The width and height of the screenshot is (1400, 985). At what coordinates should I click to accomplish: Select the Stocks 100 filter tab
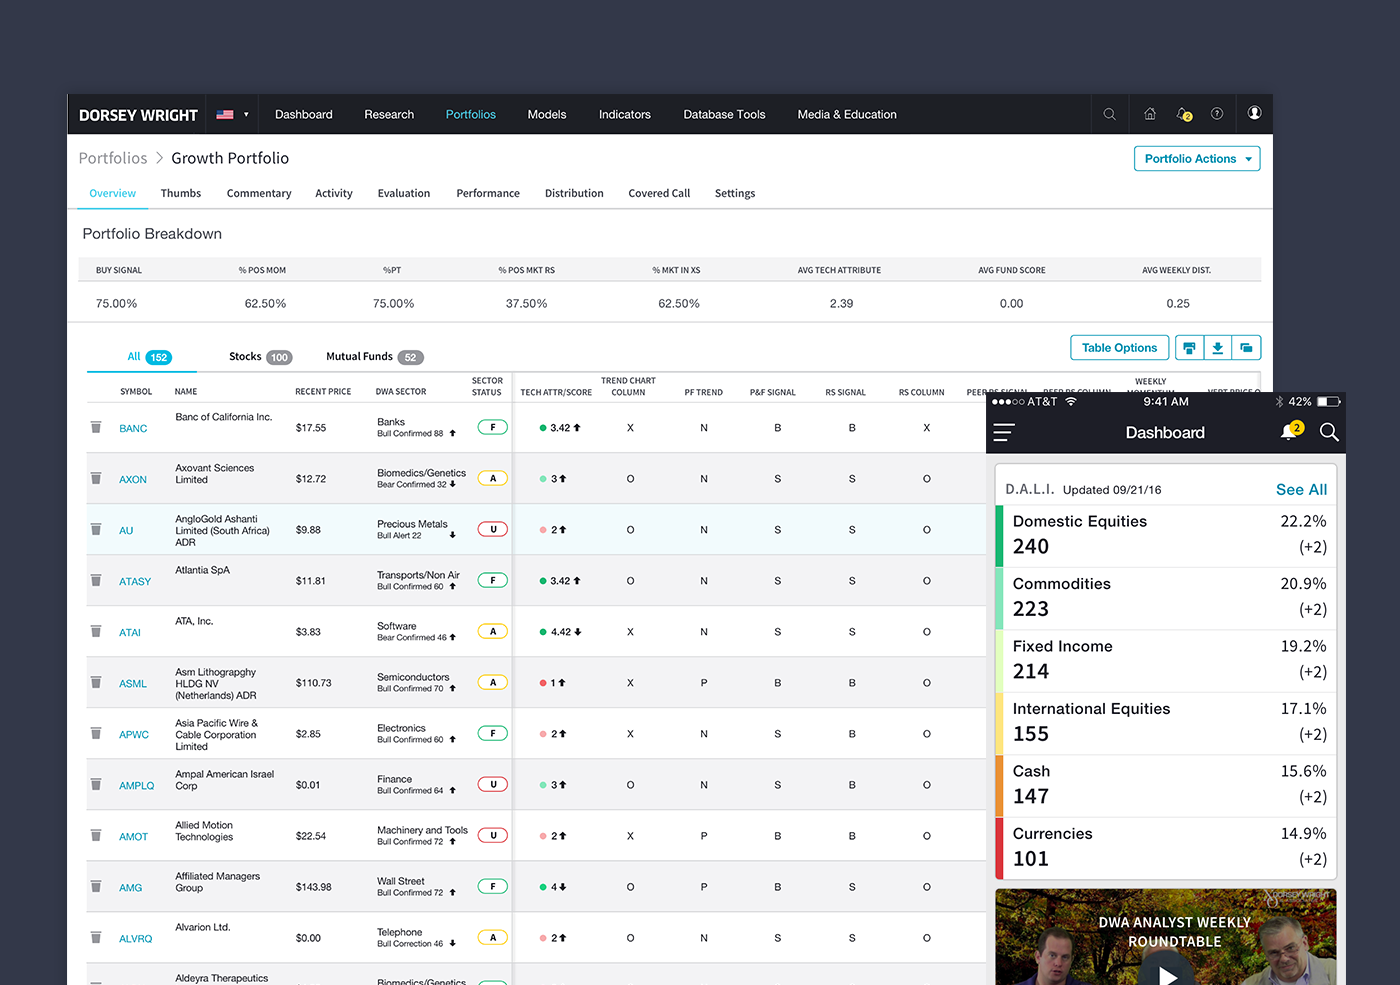coord(260,357)
